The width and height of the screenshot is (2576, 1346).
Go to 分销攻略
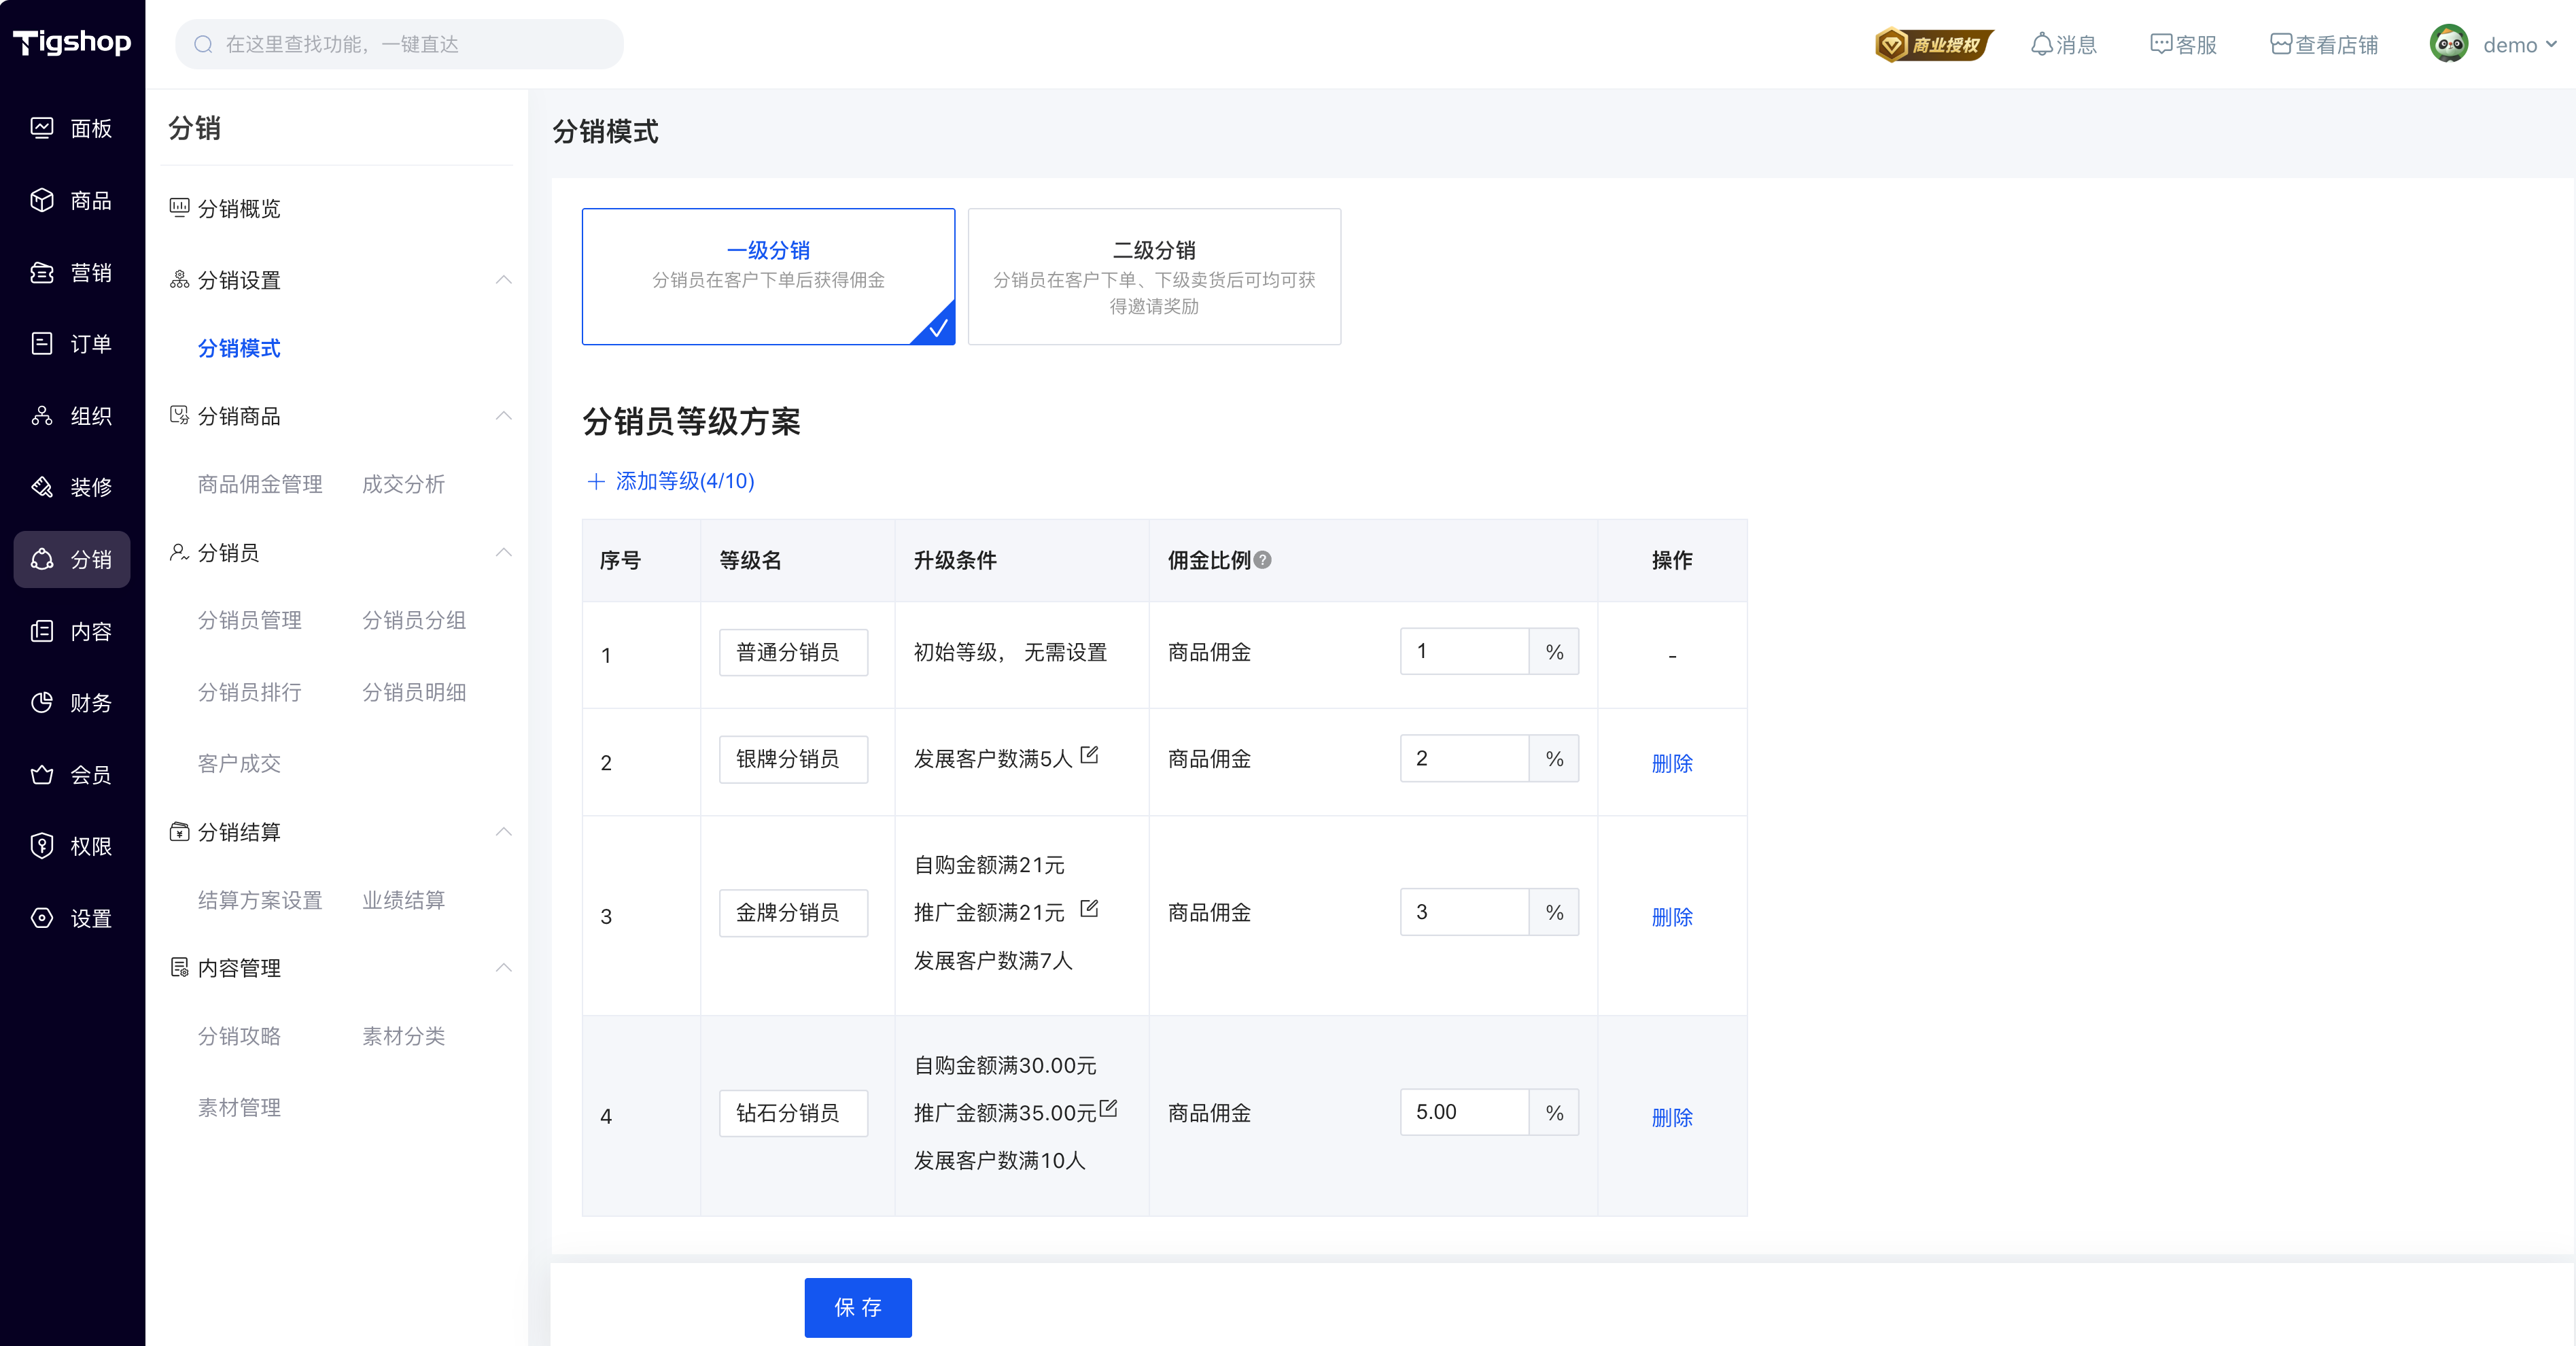[238, 1036]
